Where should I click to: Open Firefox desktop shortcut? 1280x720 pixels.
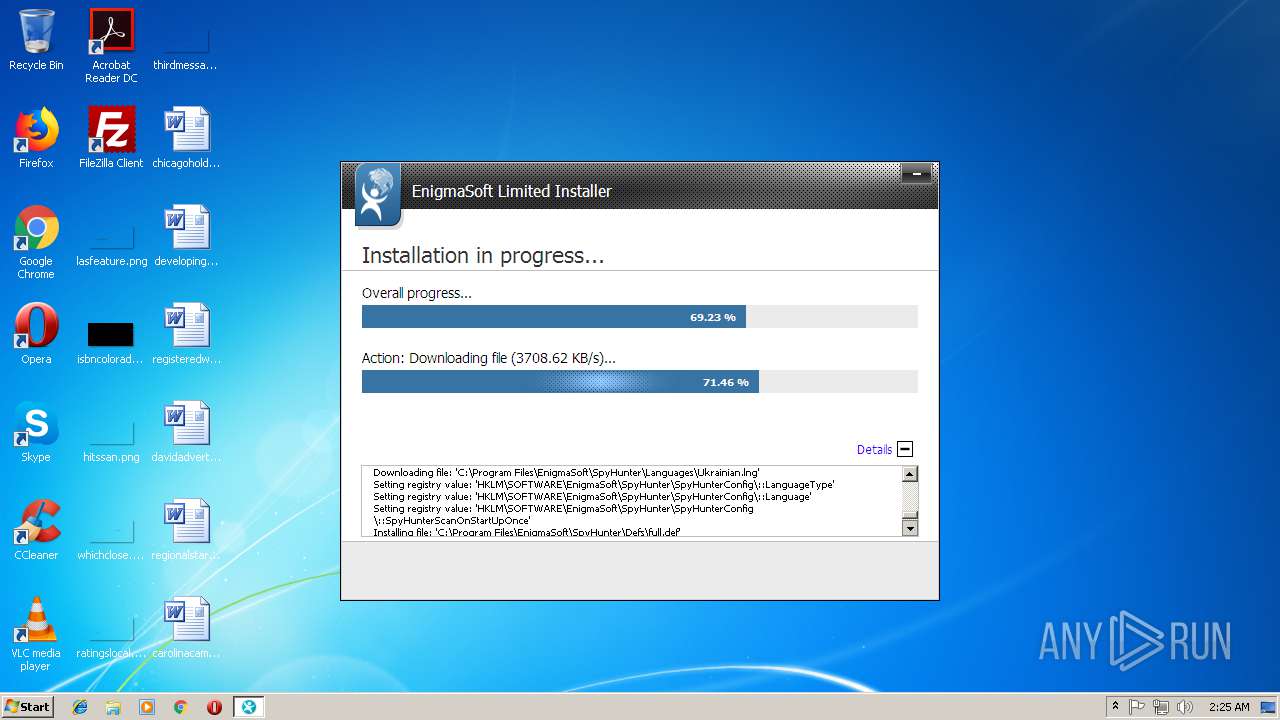tap(36, 138)
